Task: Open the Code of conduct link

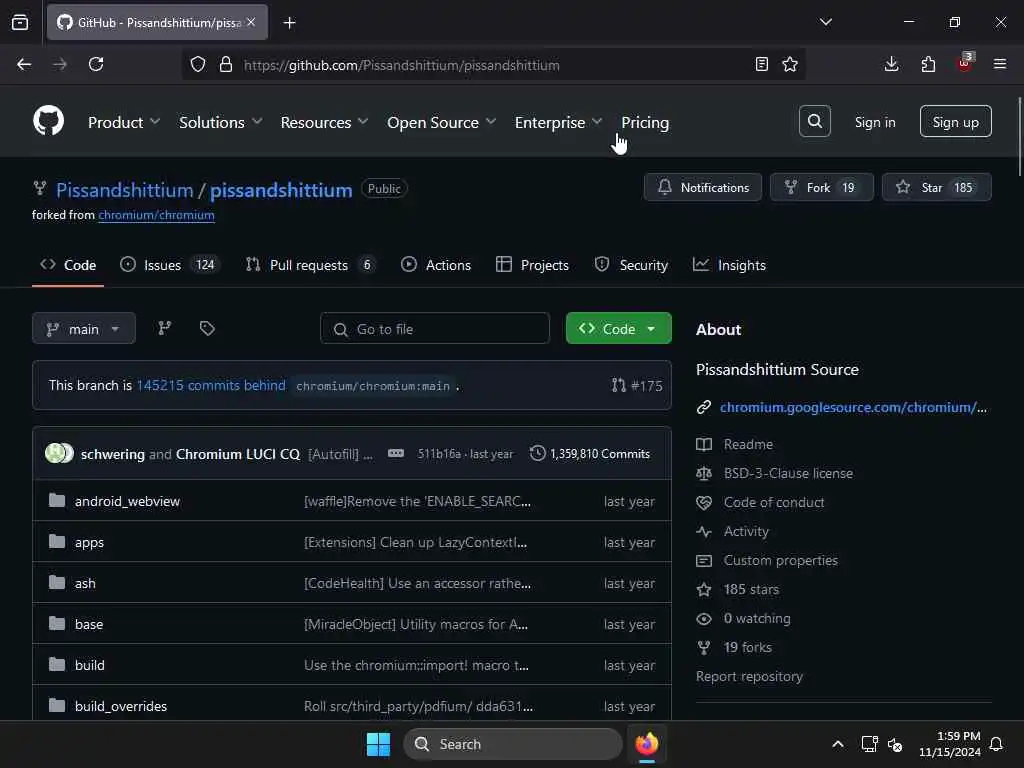Action: (774, 502)
